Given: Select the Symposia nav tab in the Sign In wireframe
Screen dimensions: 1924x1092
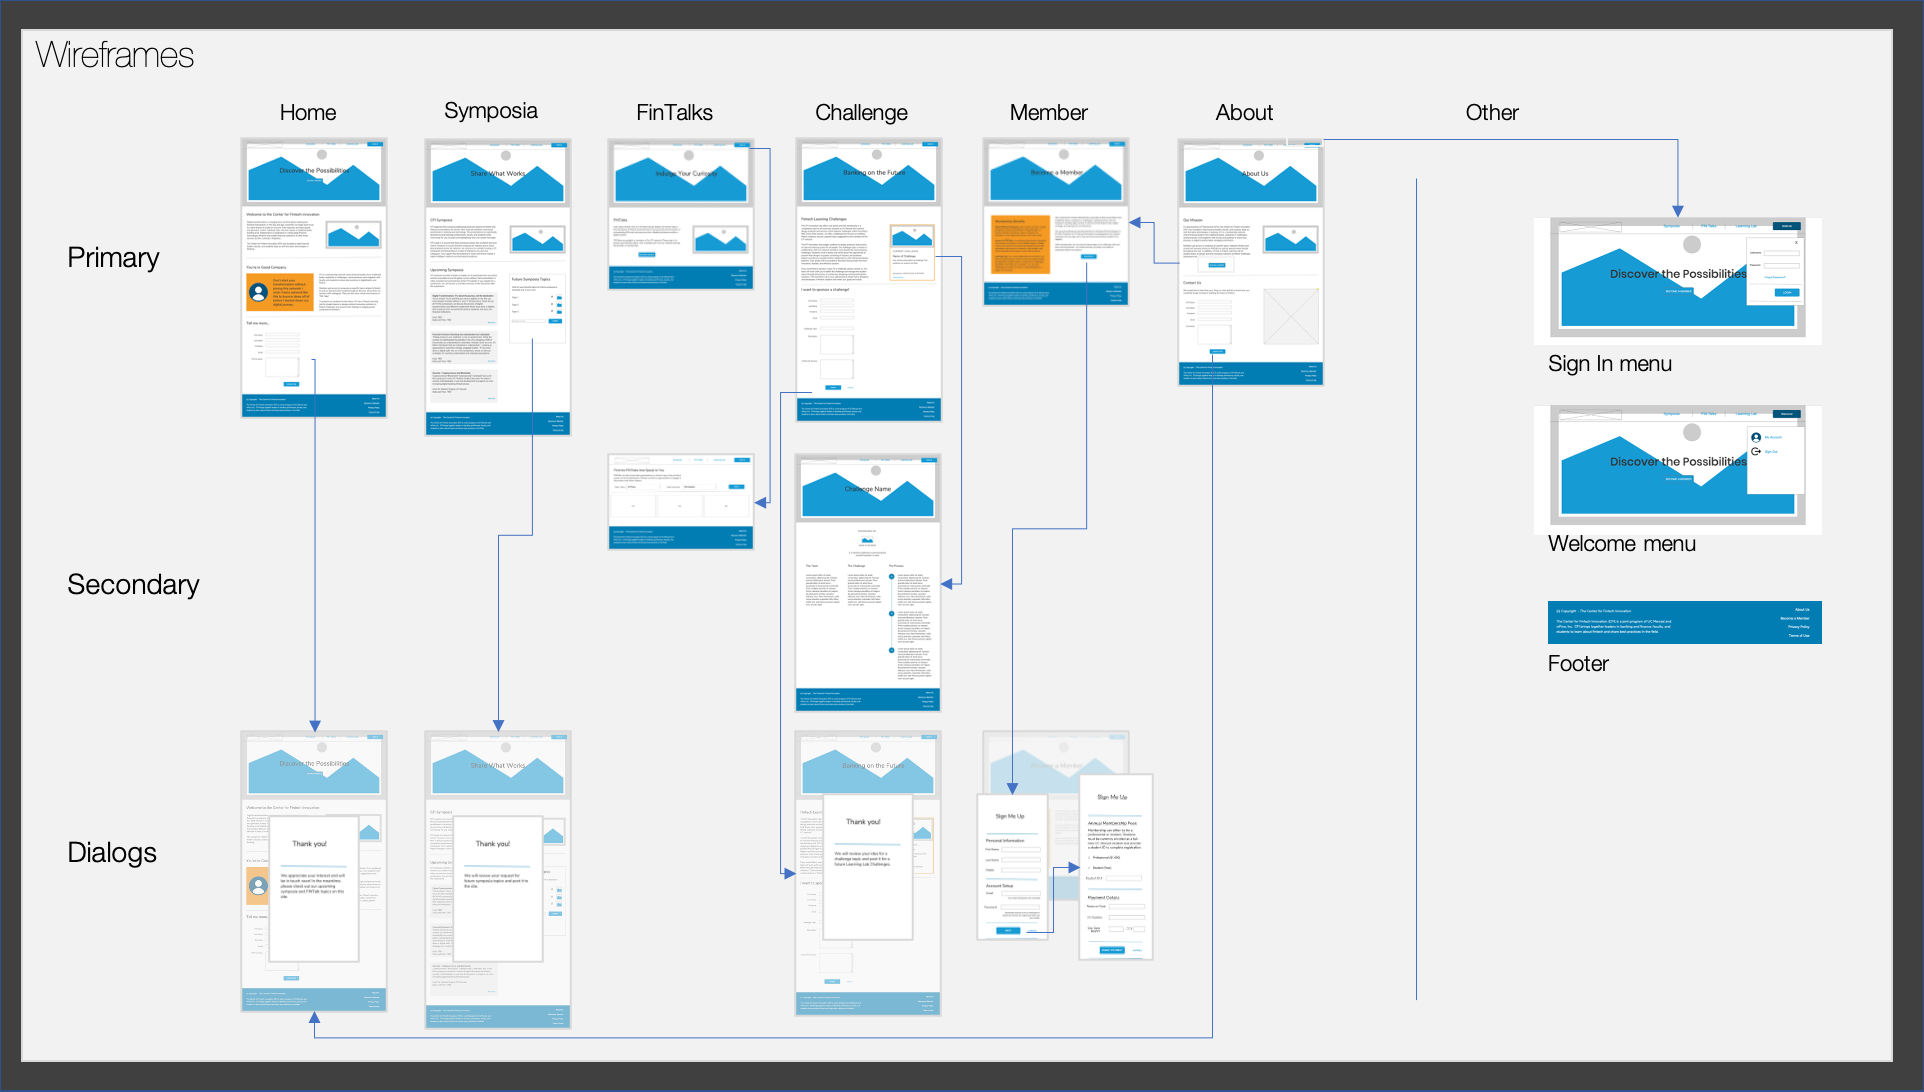Looking at the screenshot, I should [x=1672, y=226].
